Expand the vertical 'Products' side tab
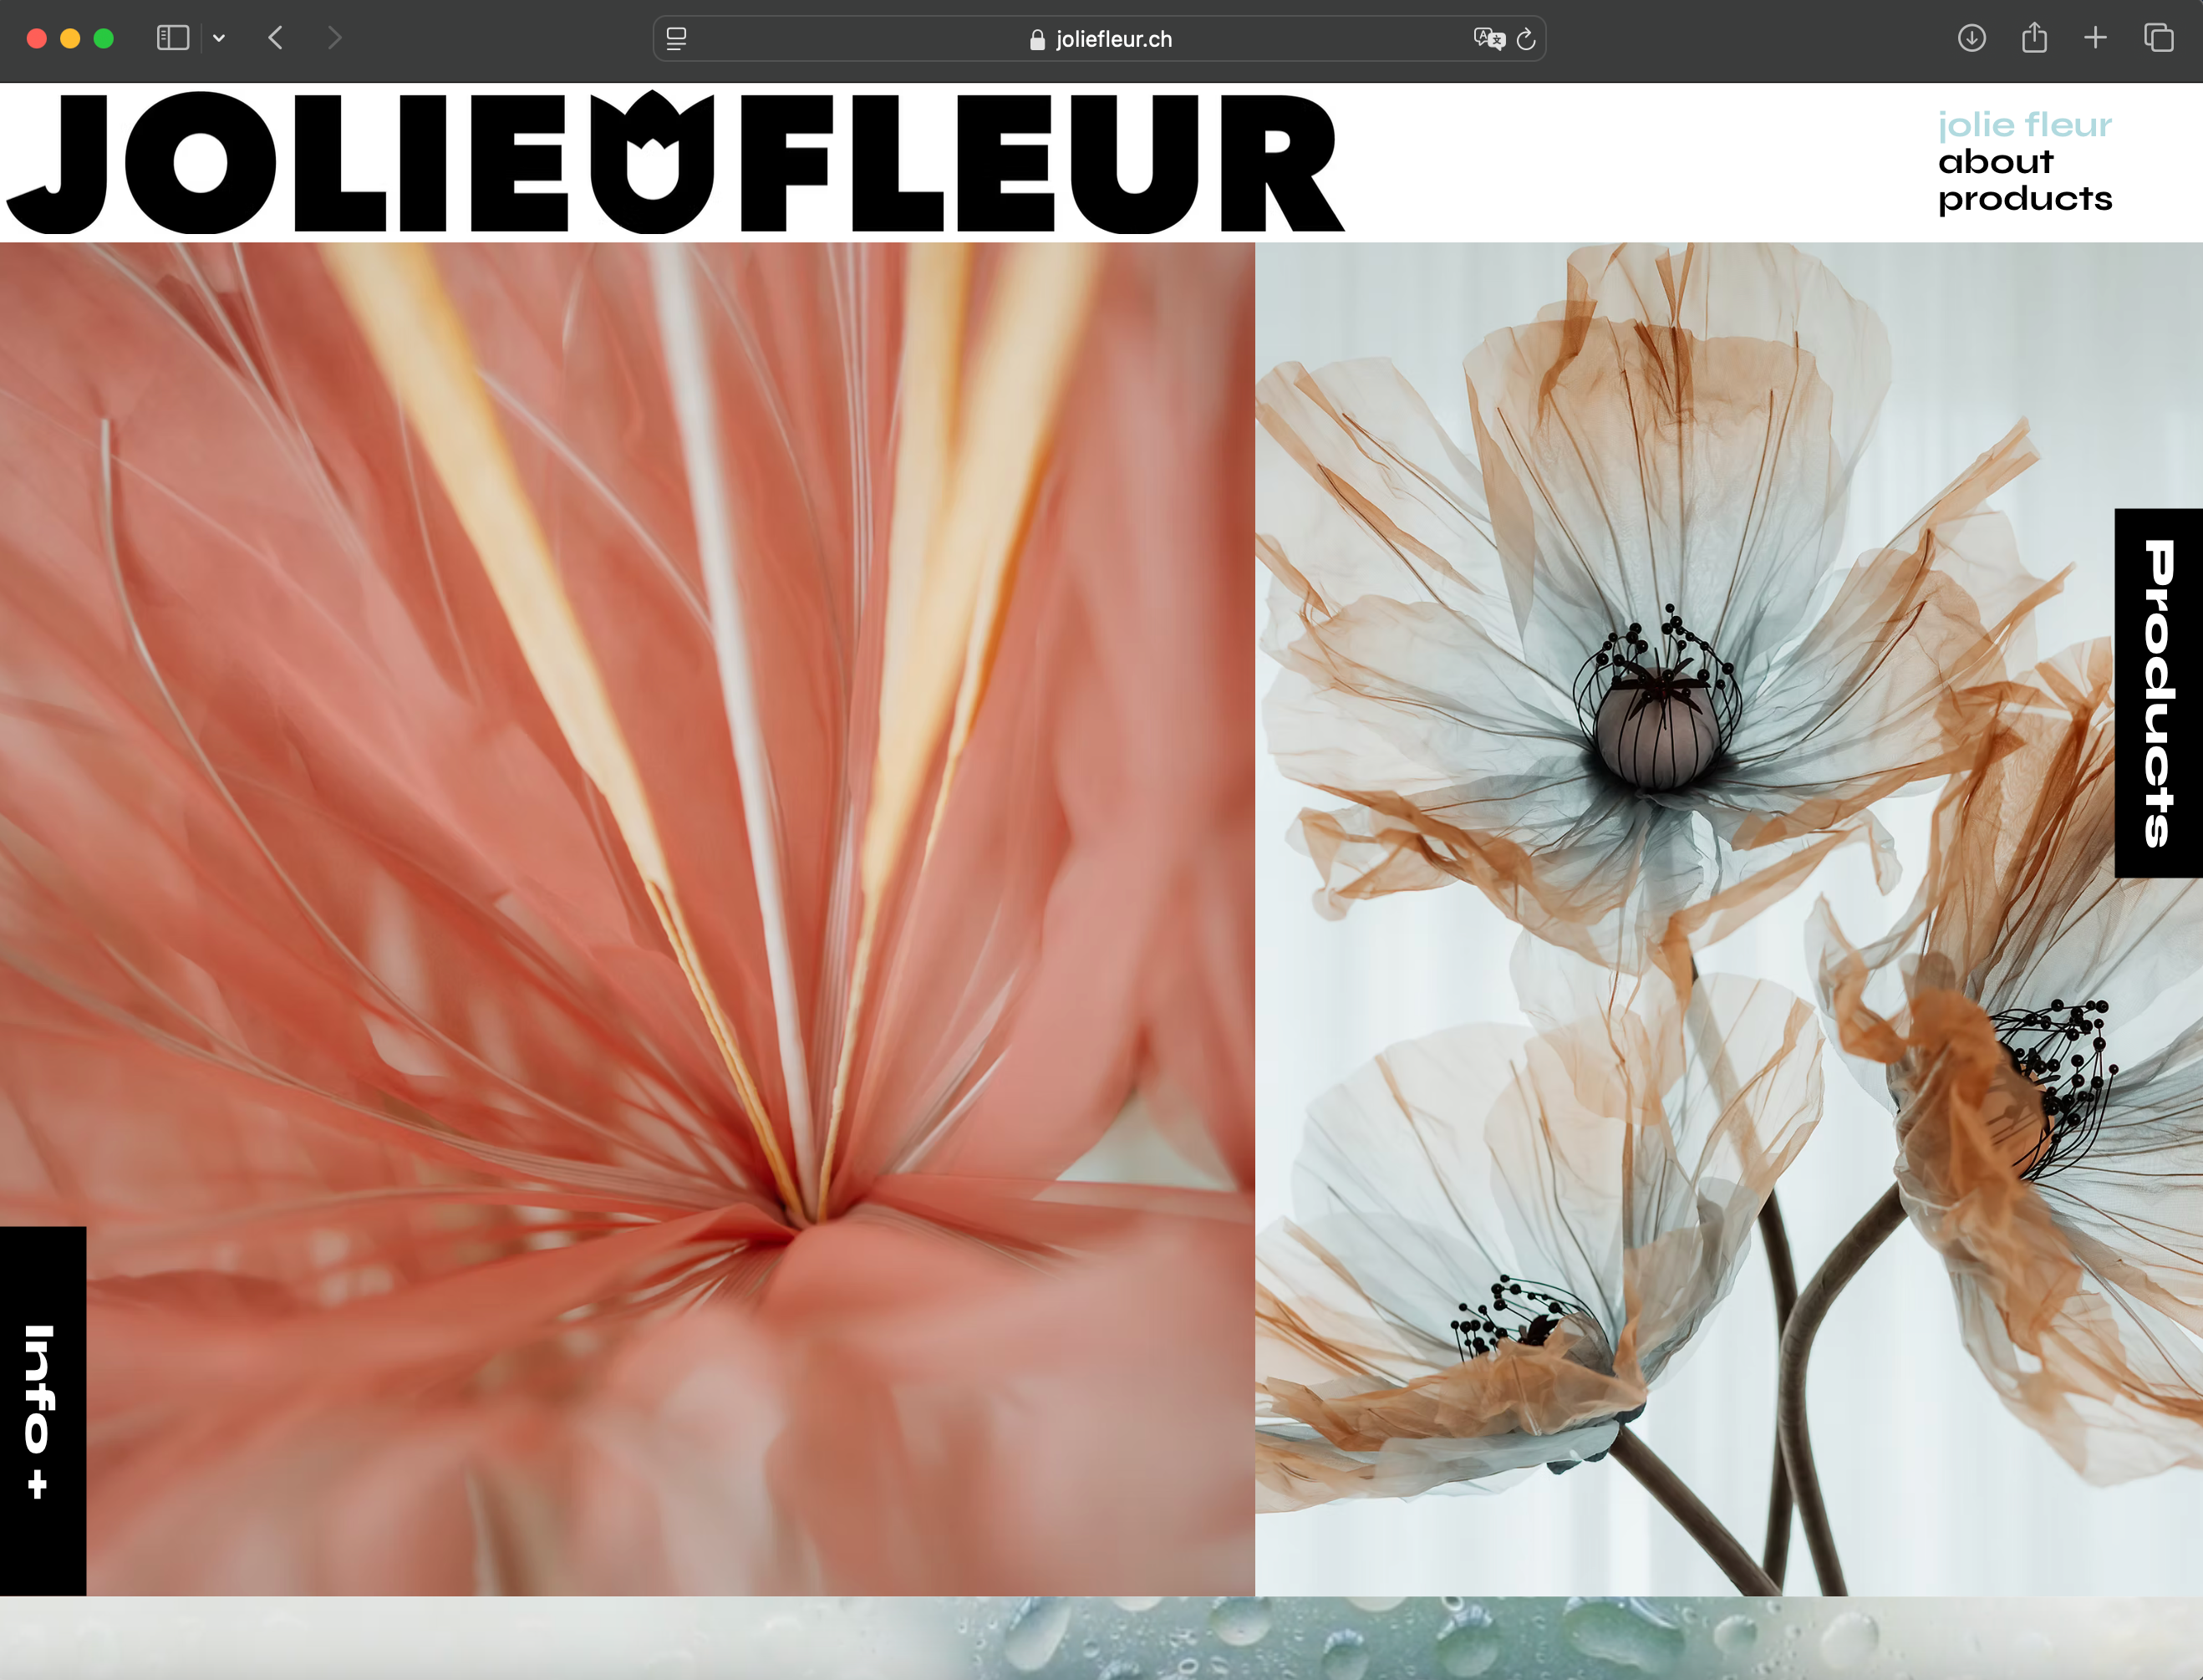 [2158, 693]
